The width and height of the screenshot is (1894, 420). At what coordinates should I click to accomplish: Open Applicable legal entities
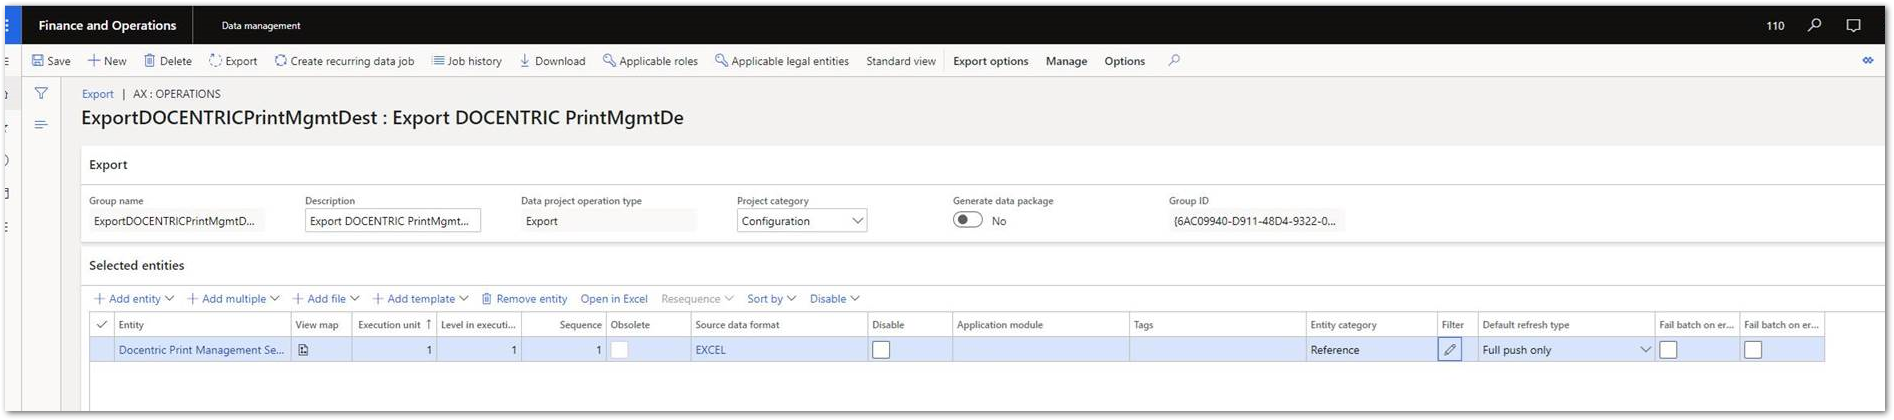(x=782, y=61)
